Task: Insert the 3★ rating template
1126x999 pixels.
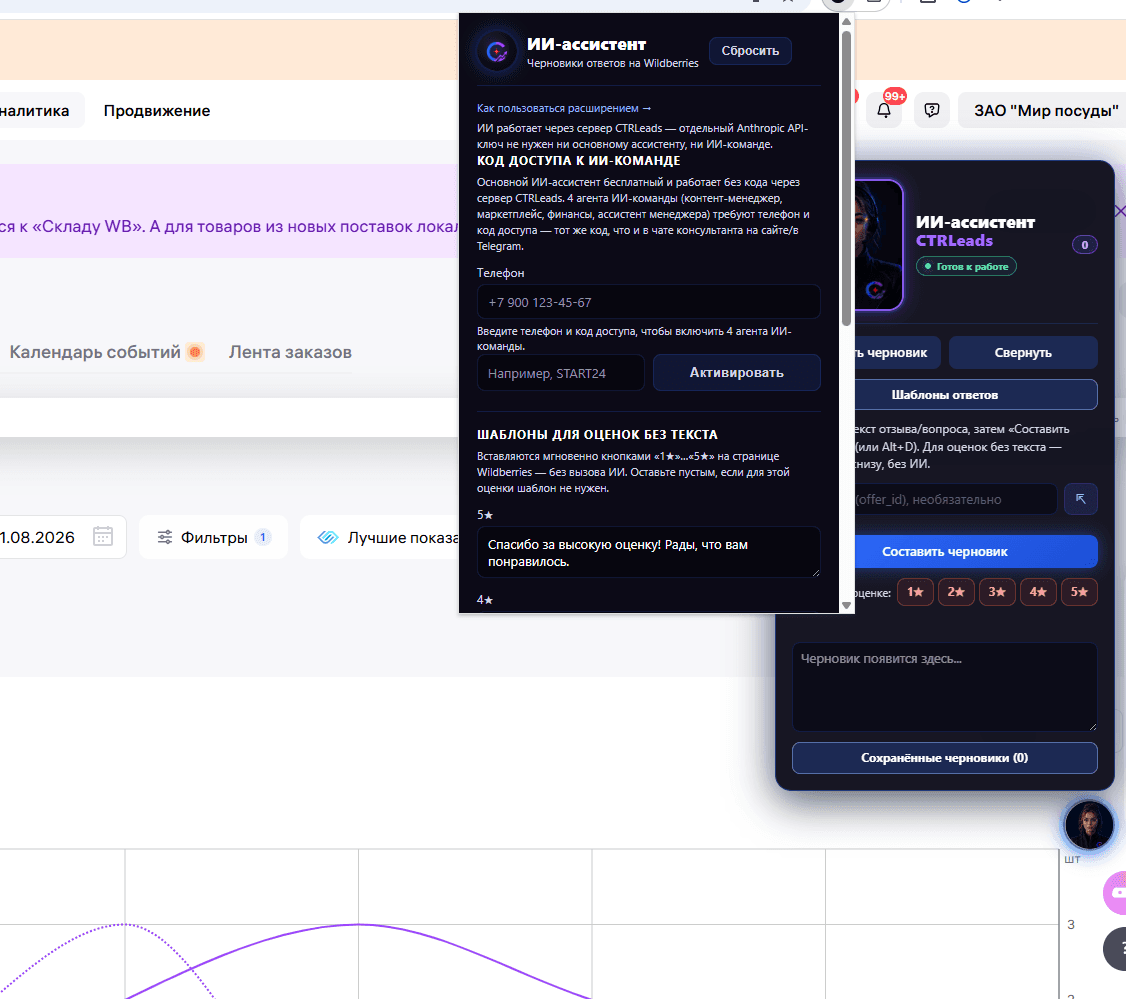Action: point(996,592)
